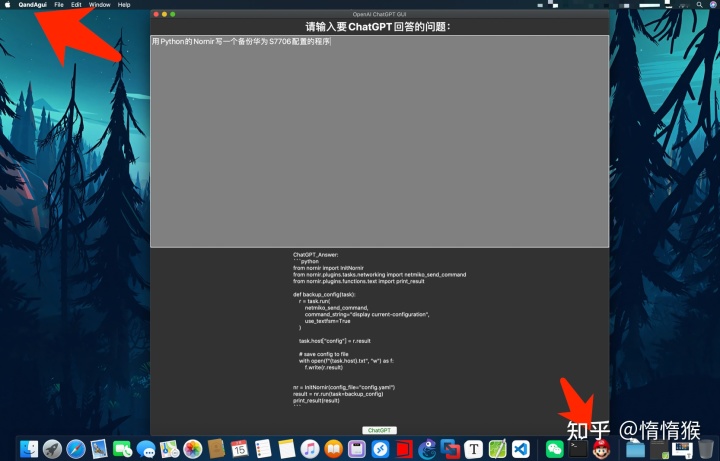The image size is (720, 461).
Task: Open Safari from the Dock
Action: tap(76, 449)
